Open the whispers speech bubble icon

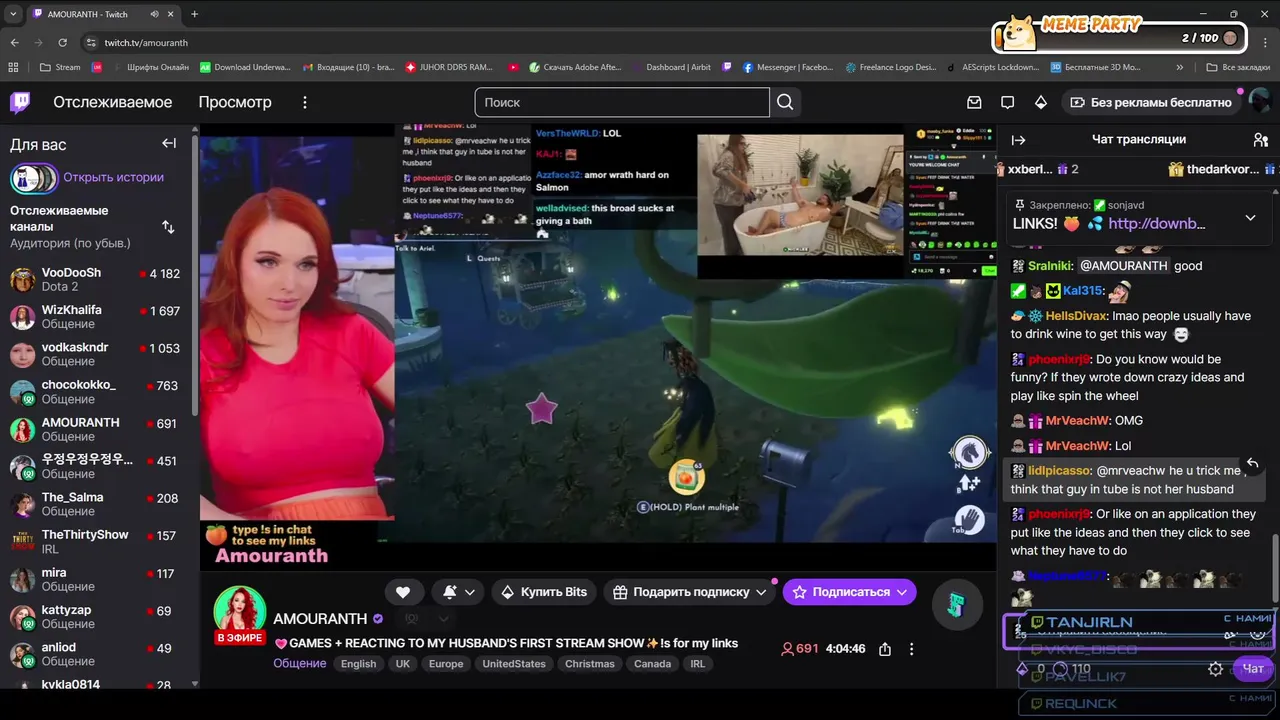pyautogui.click(x=1007, y=102)
